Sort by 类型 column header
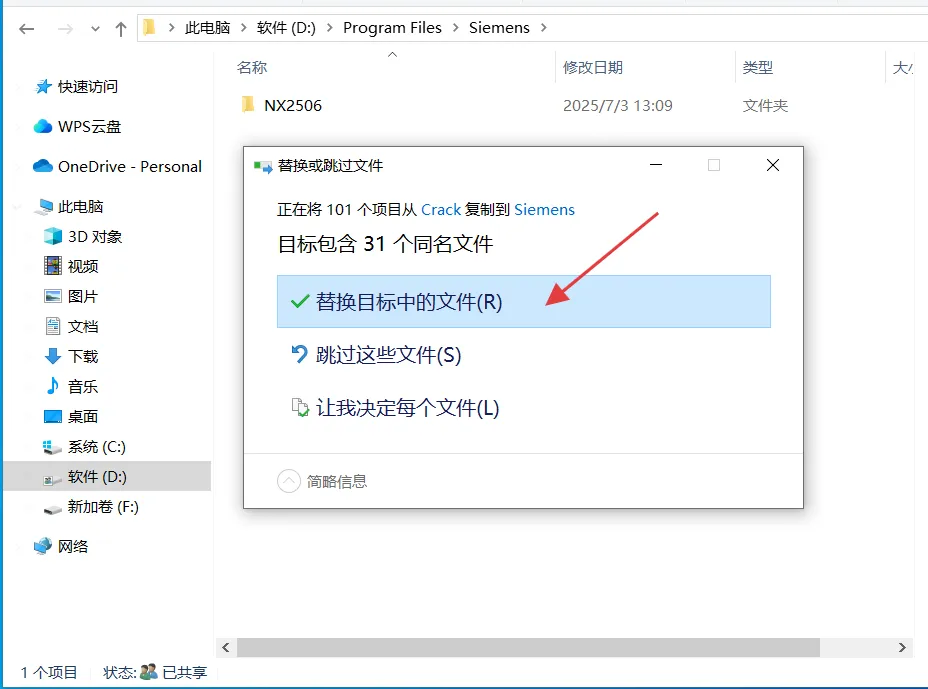928x689 pixels. 758,67
